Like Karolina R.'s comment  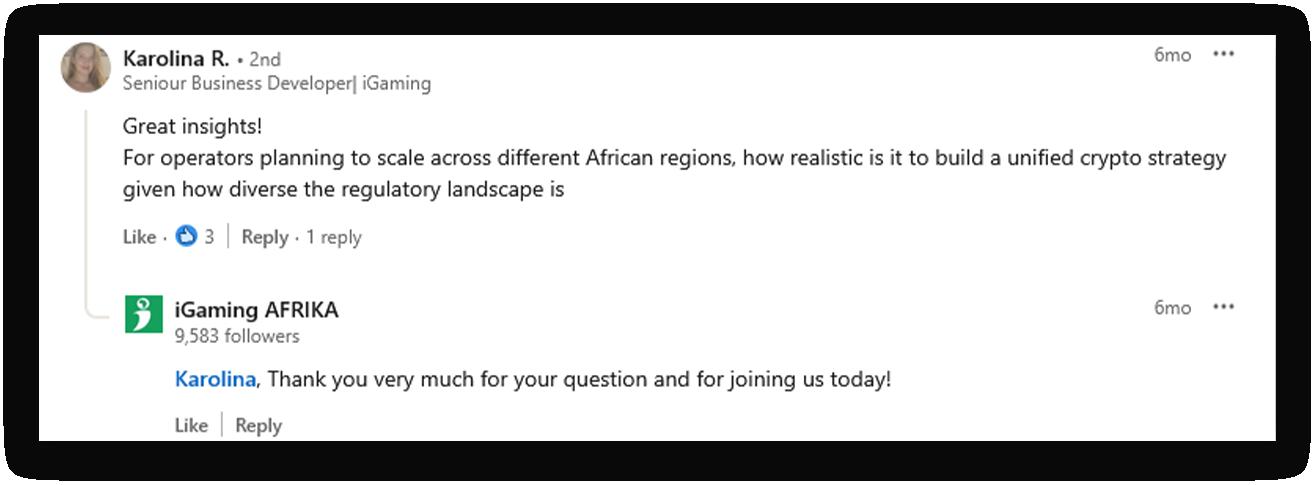139,237
